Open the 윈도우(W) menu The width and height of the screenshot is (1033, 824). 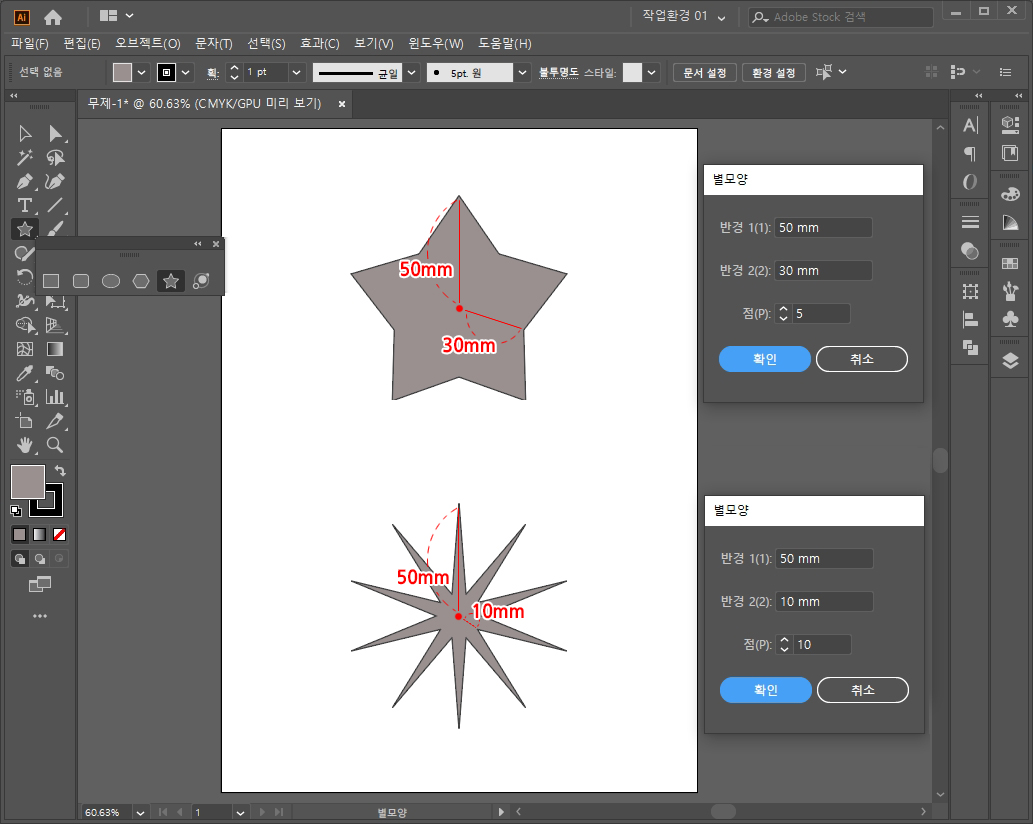coord(435,43)
